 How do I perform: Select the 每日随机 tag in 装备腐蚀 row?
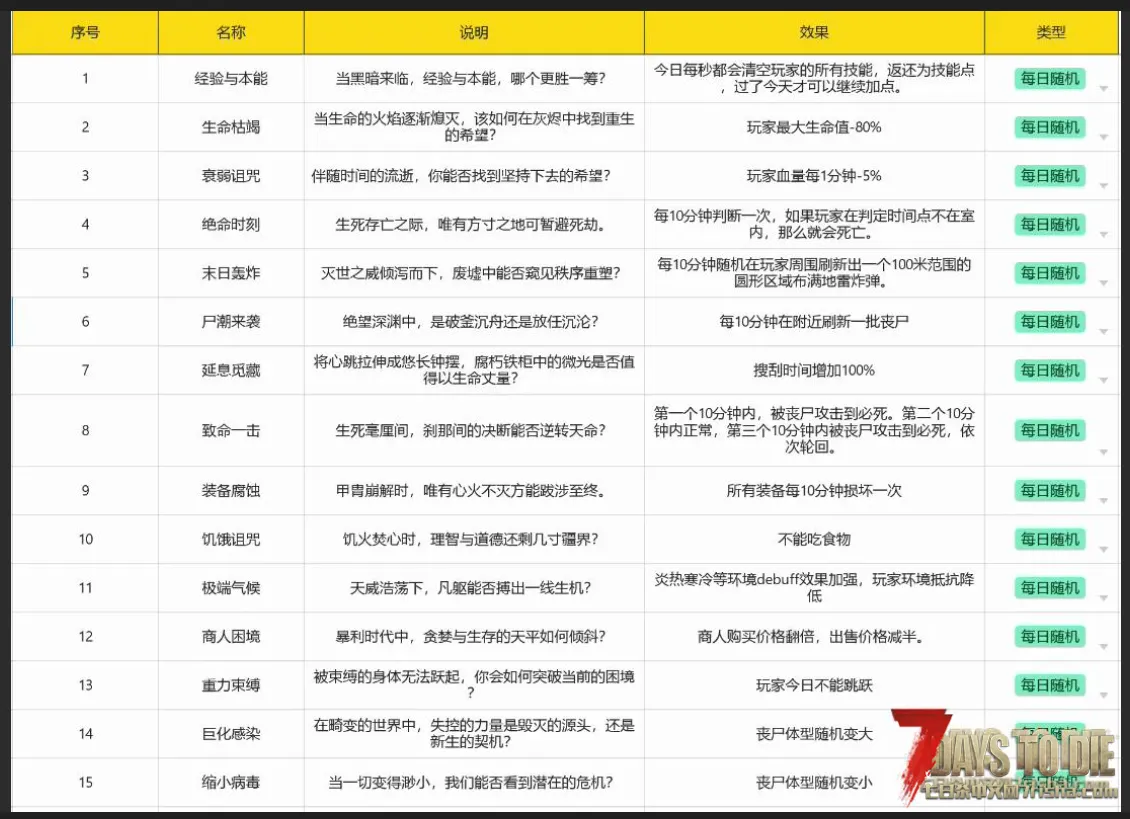pos(1049,490)
